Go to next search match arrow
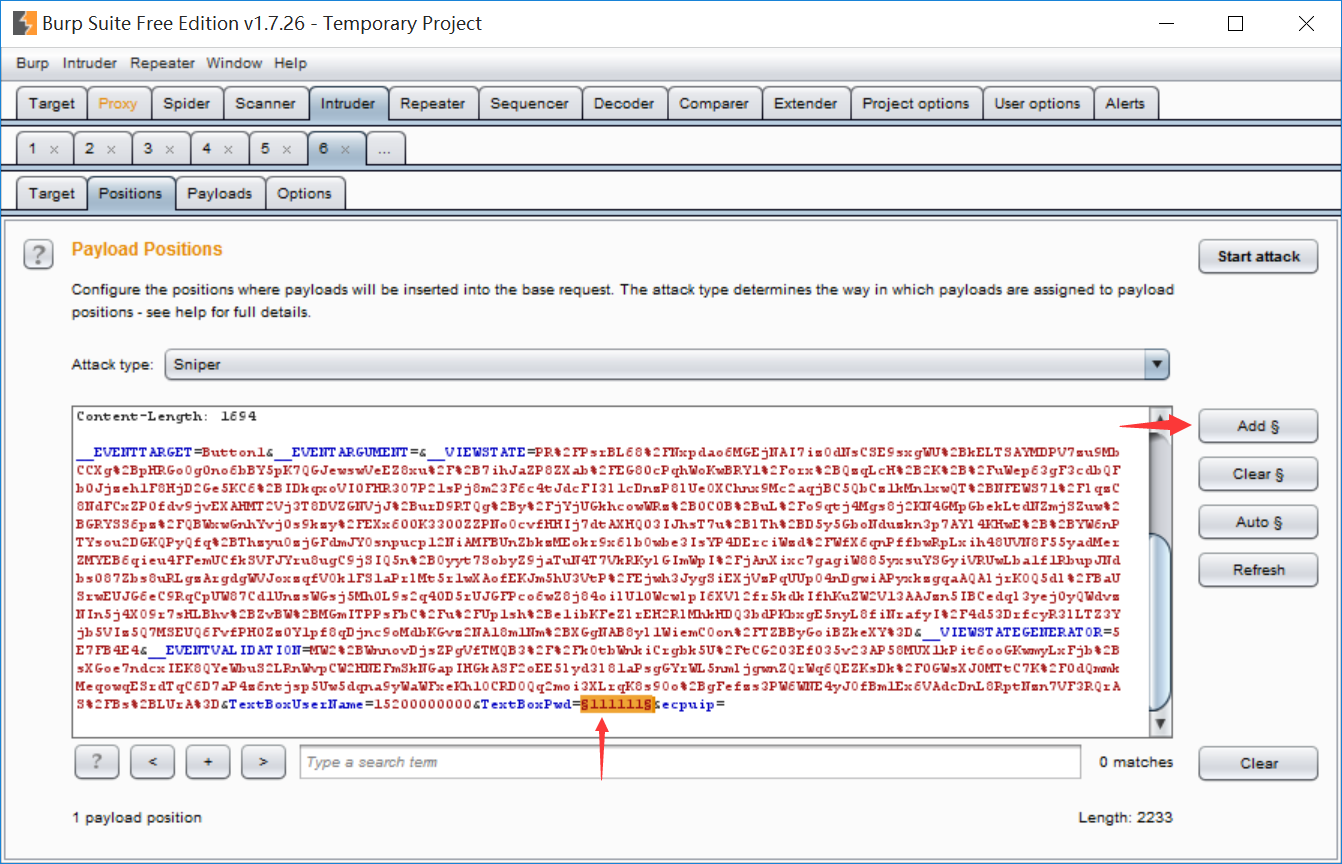Viewport: 1342px width, 864px height. (263, 762)
